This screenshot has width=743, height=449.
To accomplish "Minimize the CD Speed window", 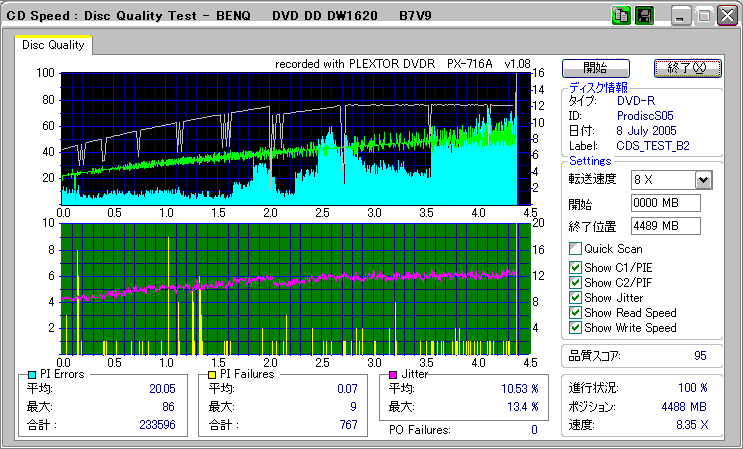I will (682, 15).
